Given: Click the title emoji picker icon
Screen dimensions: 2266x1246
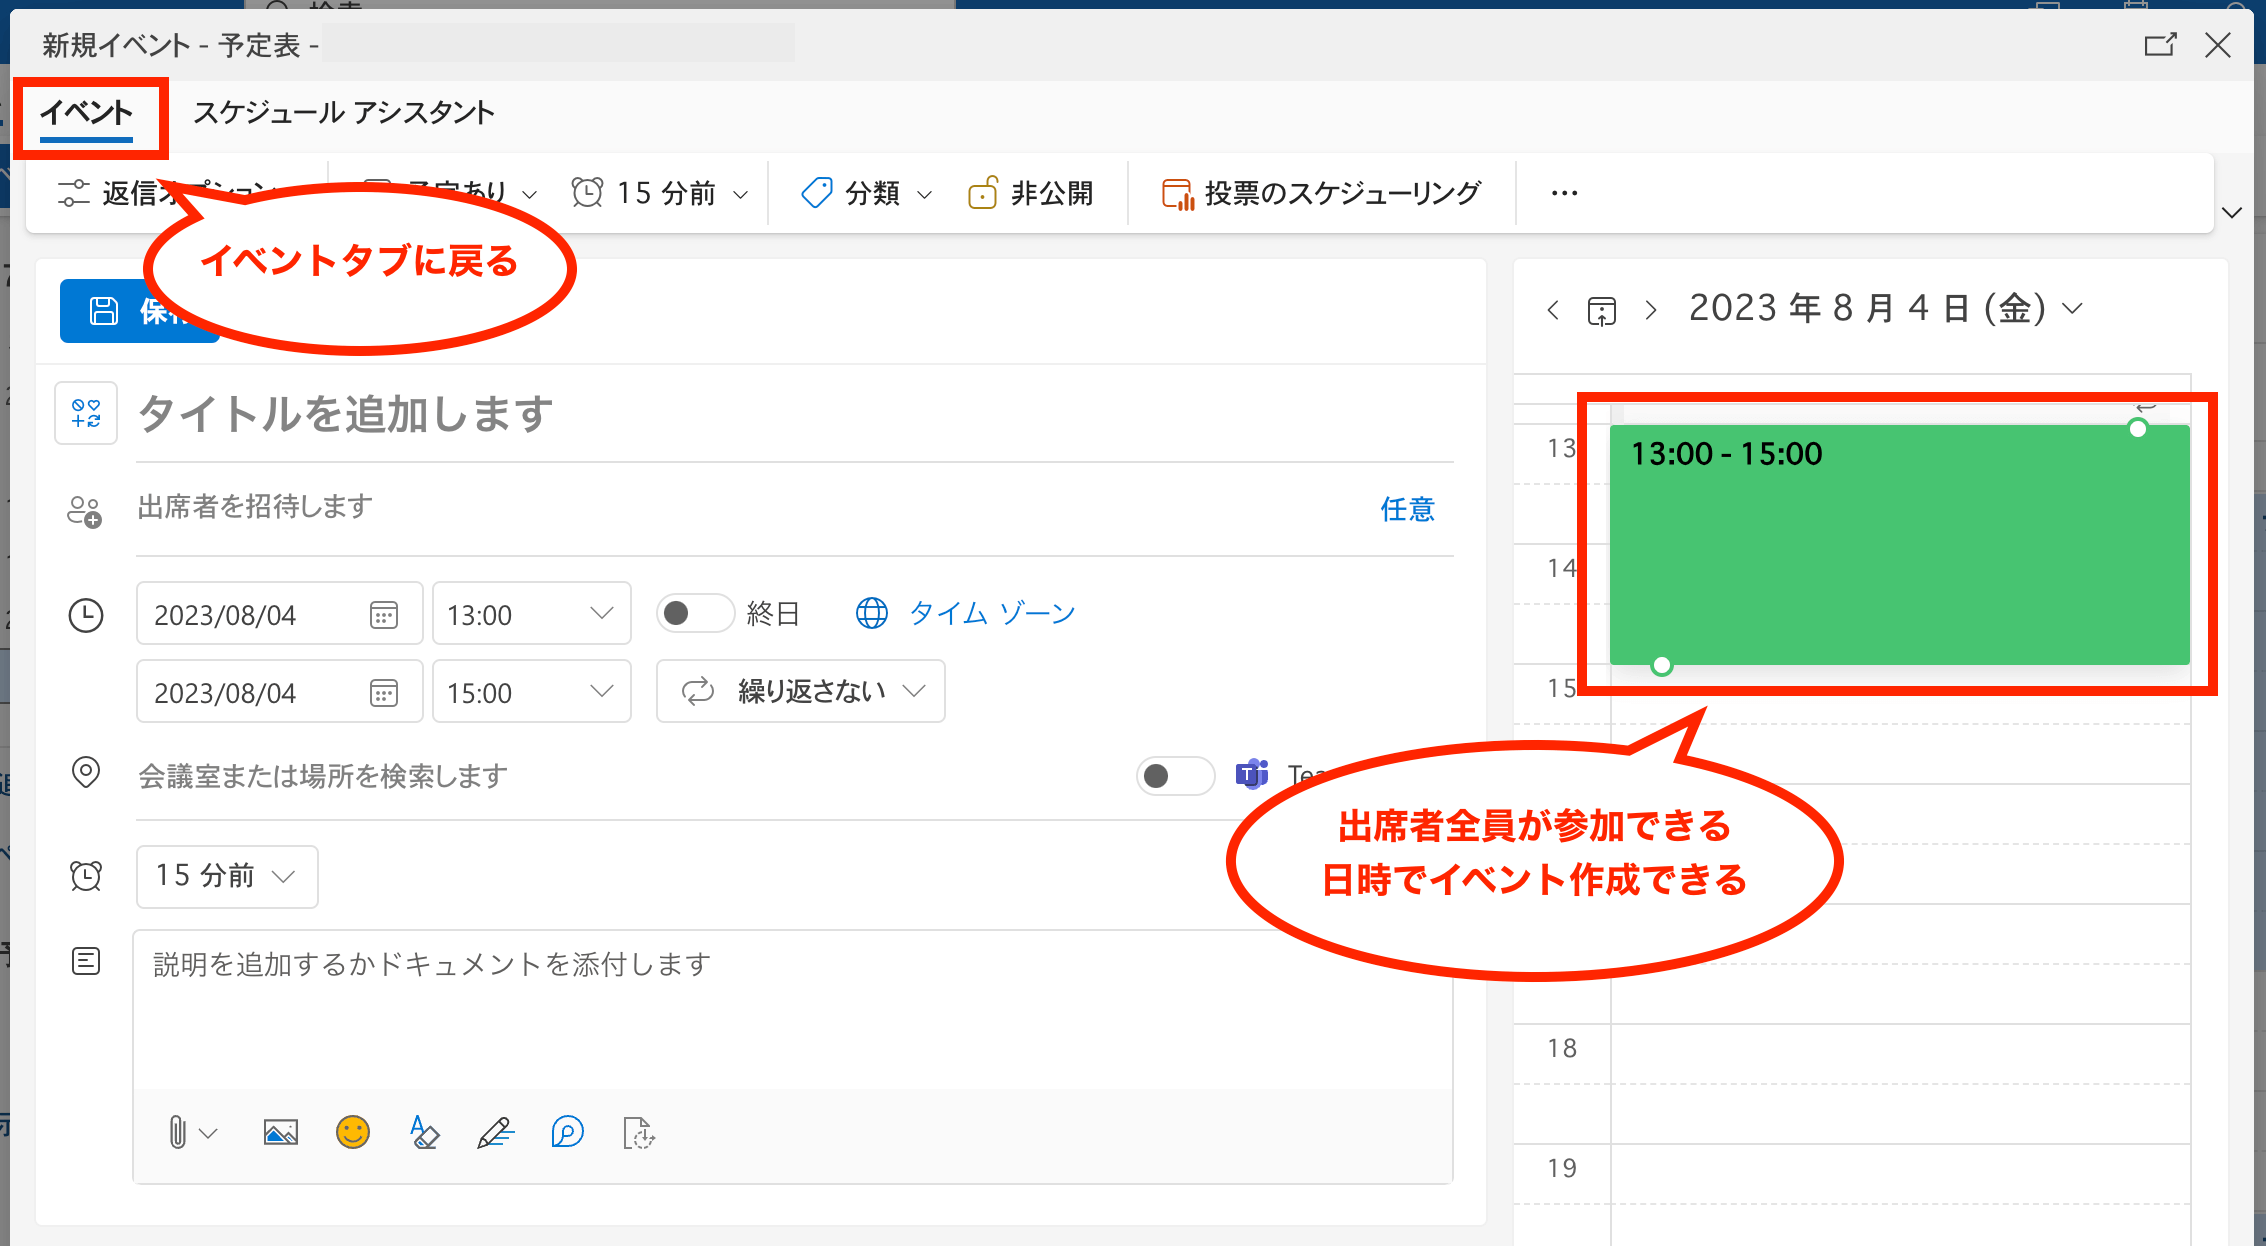Looking at the screenshot, I should [x=86, y=413].
